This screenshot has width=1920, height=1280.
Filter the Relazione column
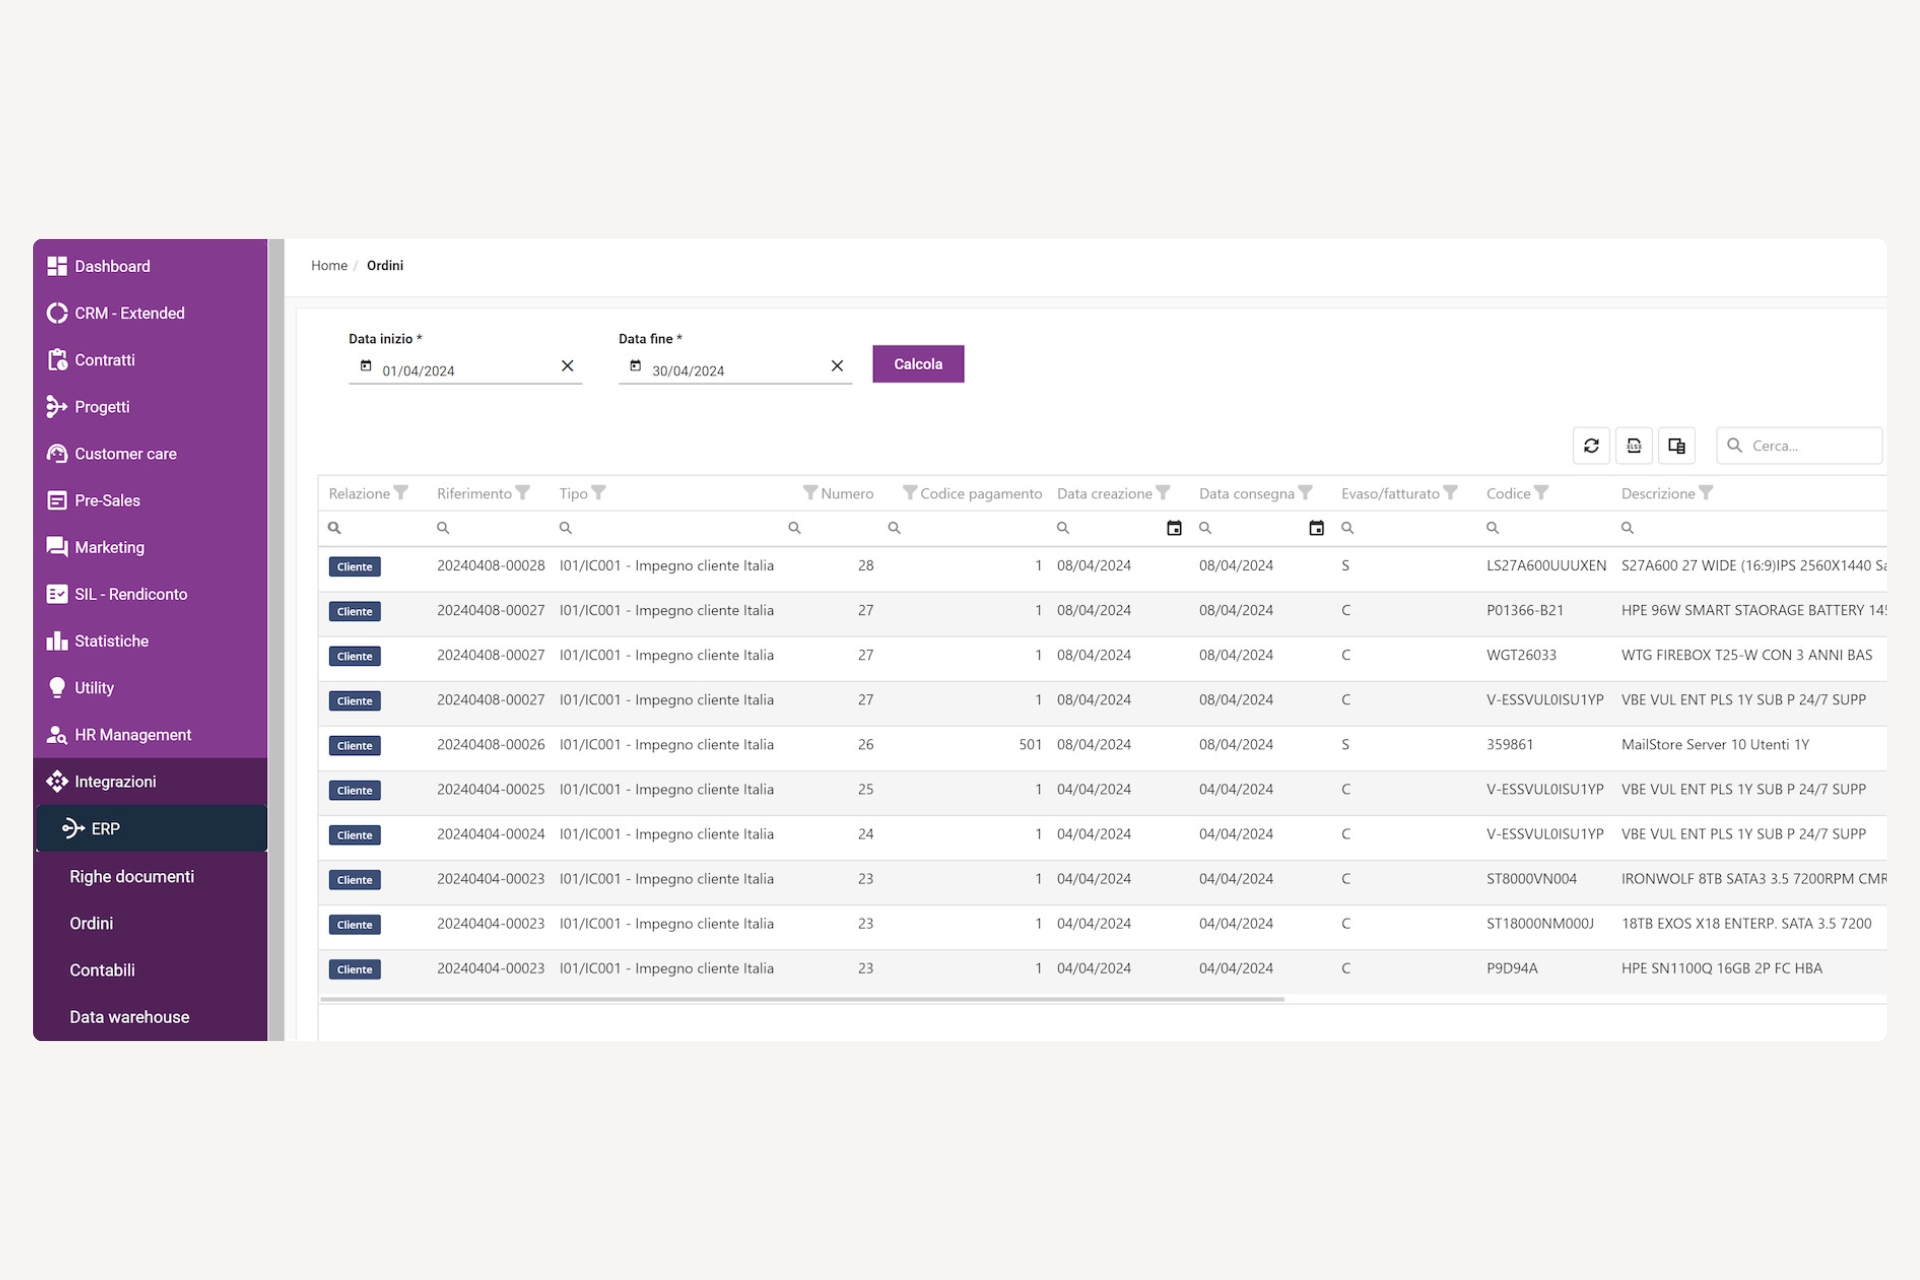[401, 493]
